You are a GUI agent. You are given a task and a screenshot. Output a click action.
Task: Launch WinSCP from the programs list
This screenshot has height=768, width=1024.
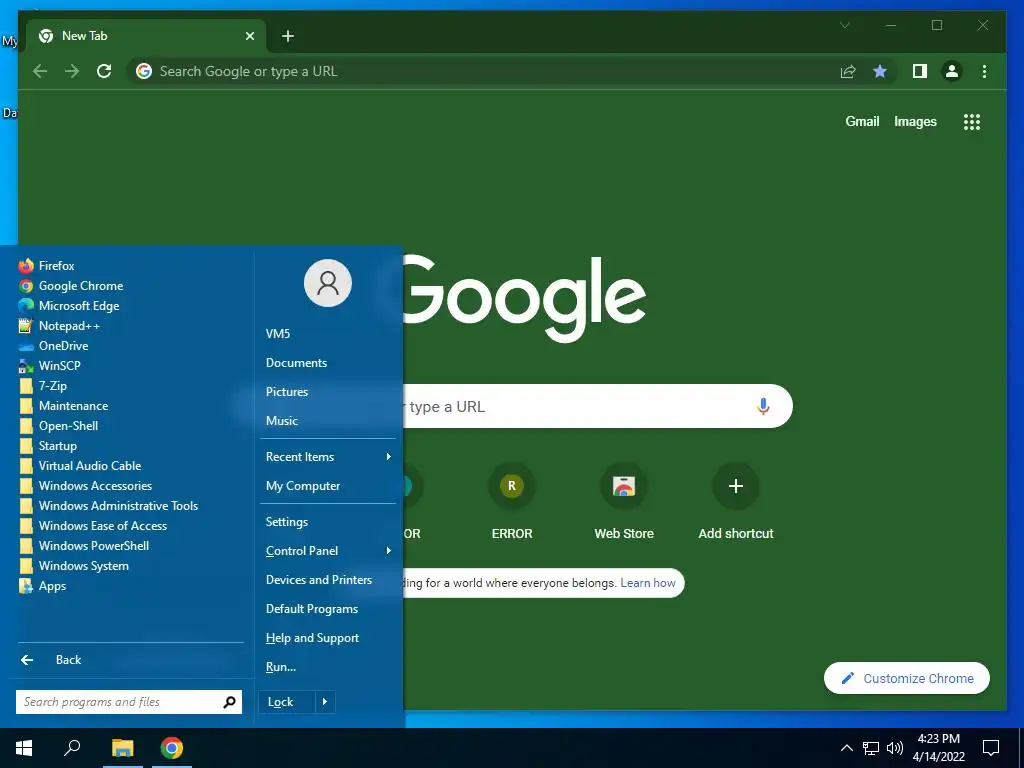50,366
